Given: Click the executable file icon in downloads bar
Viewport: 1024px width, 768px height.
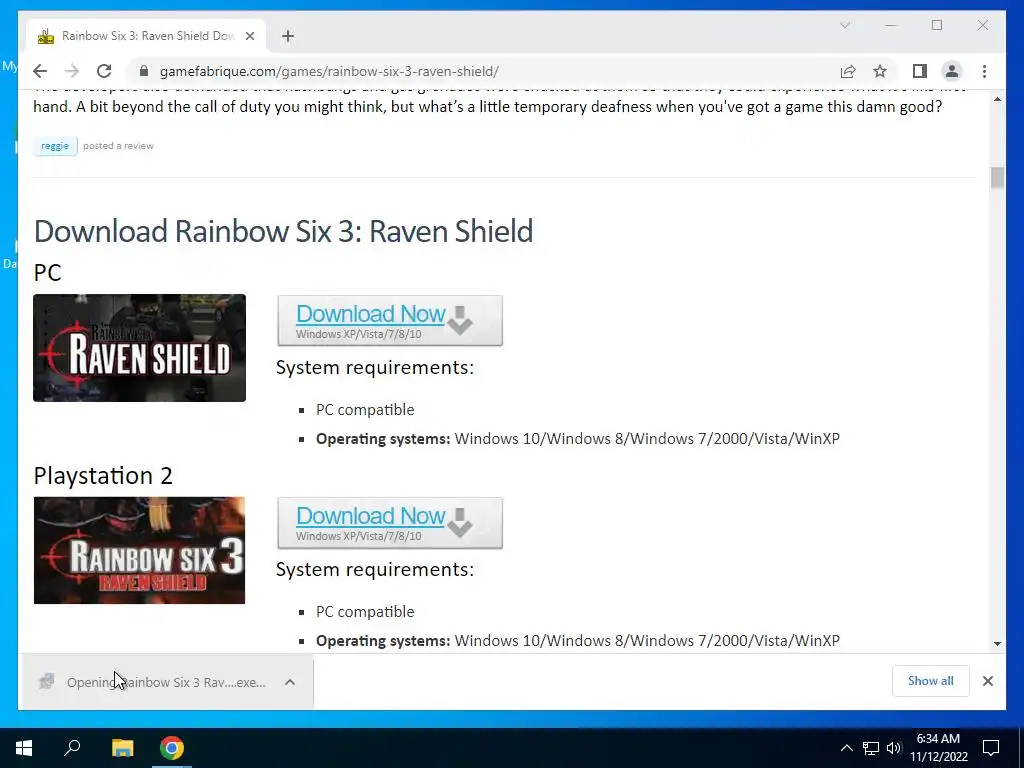Looking at the screenshot, I should click(46, 682).
